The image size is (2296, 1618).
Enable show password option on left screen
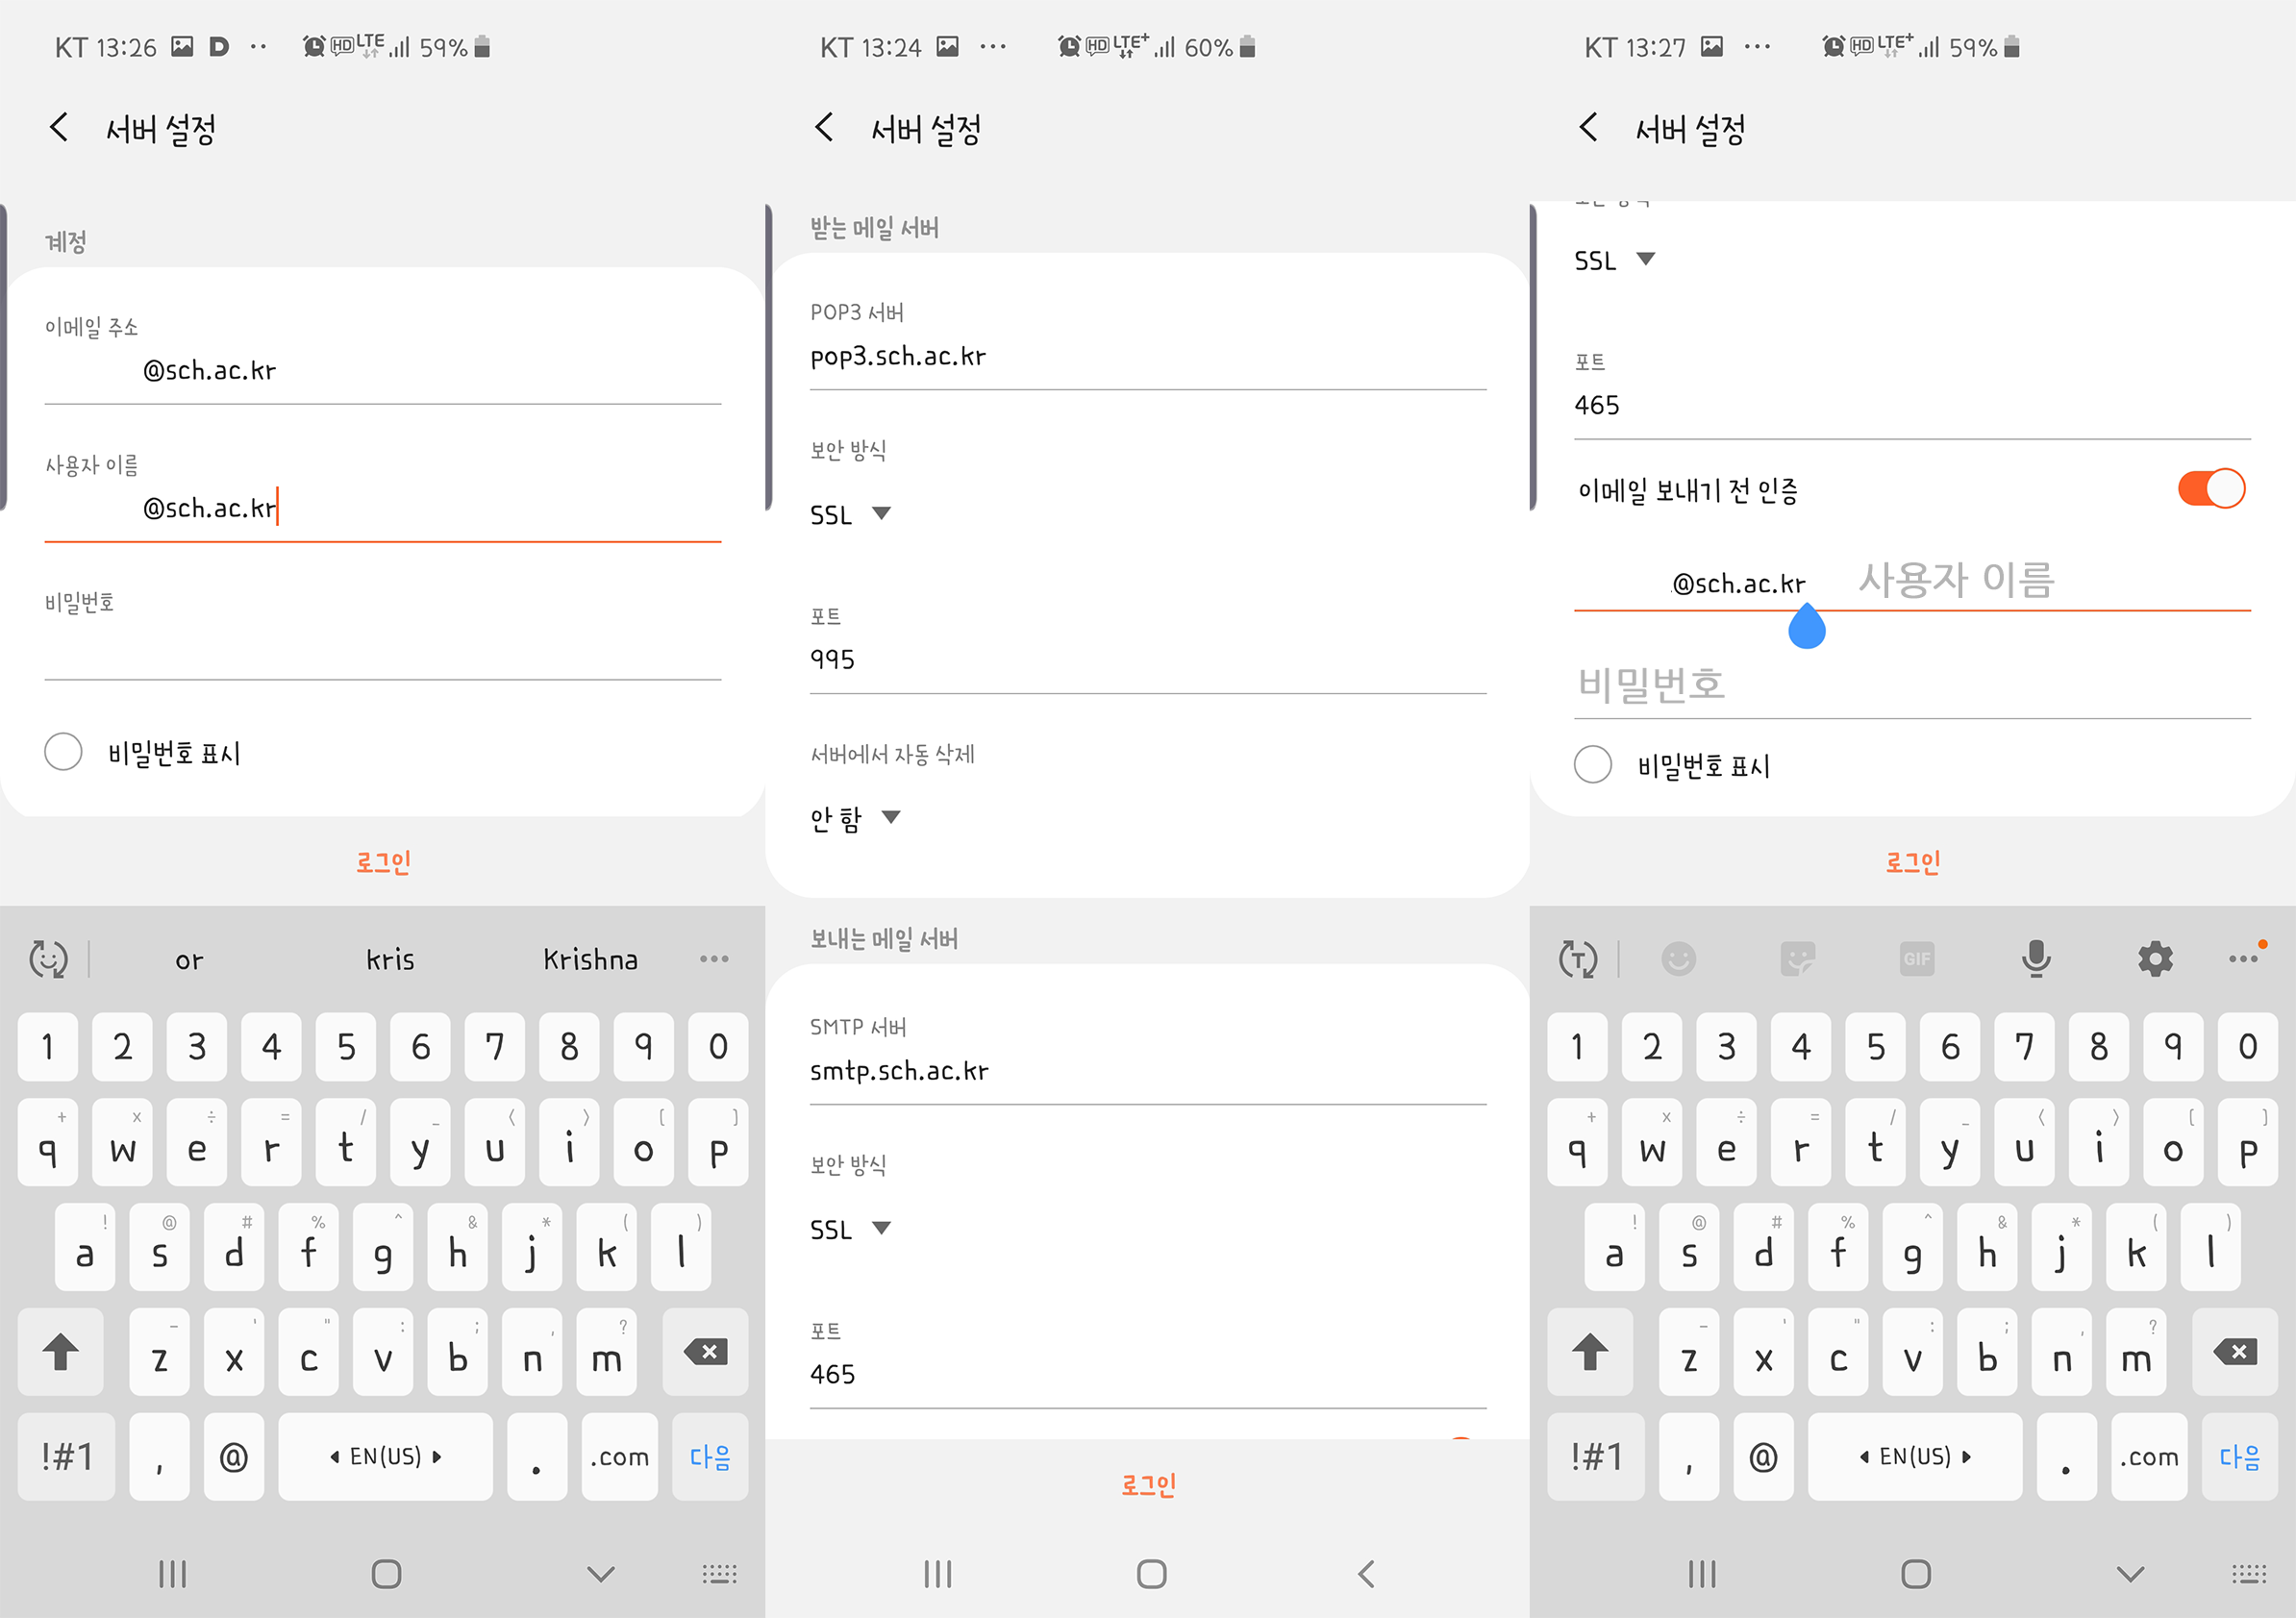click(63, 752)
